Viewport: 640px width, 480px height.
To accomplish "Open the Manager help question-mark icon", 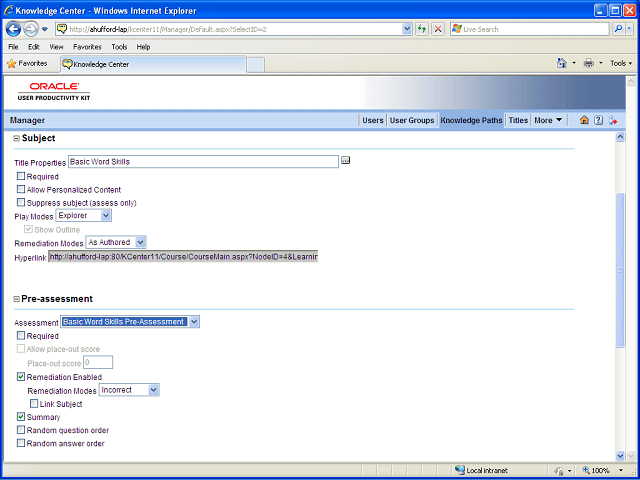I will click(598, 120).
